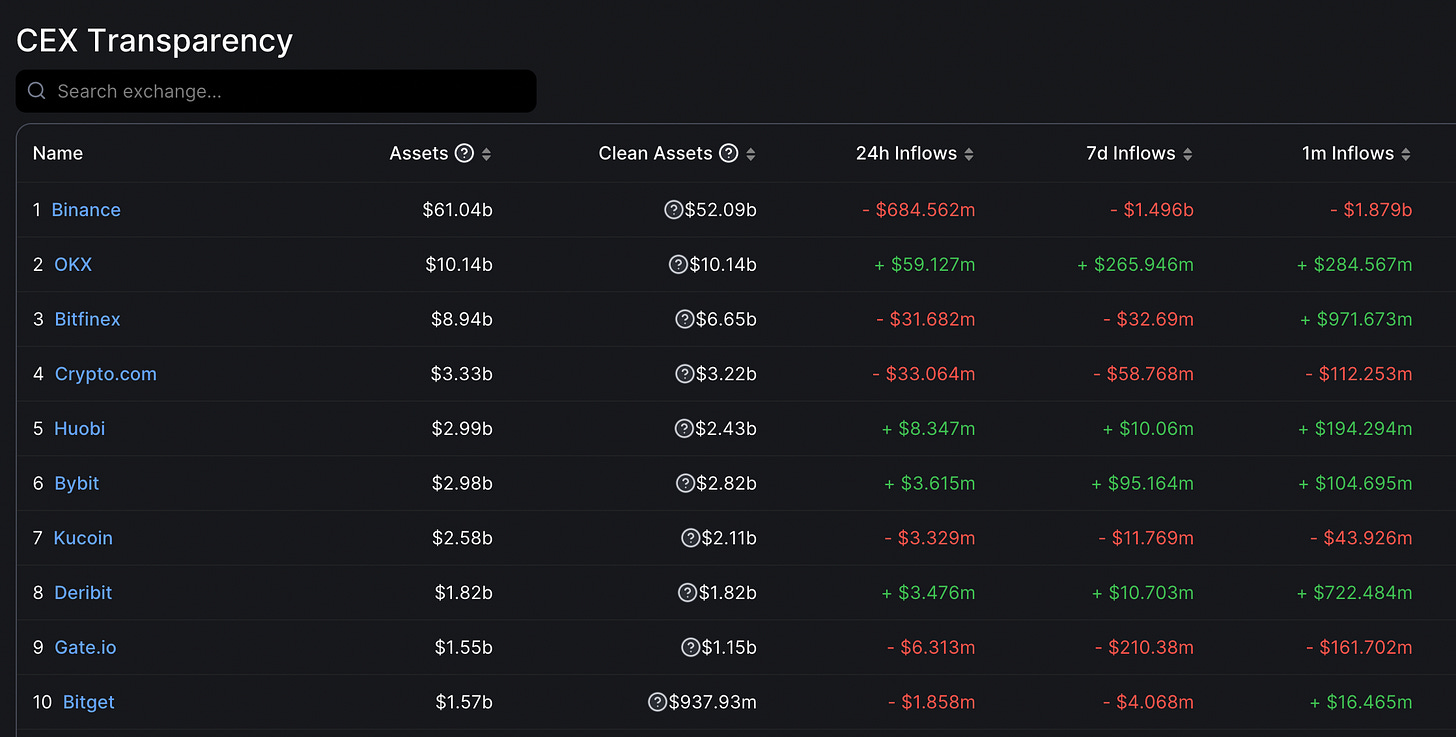This screenshot has height=737, width=1456.
Task: Open the Huobi exchange link
Action: pos(80,428)
